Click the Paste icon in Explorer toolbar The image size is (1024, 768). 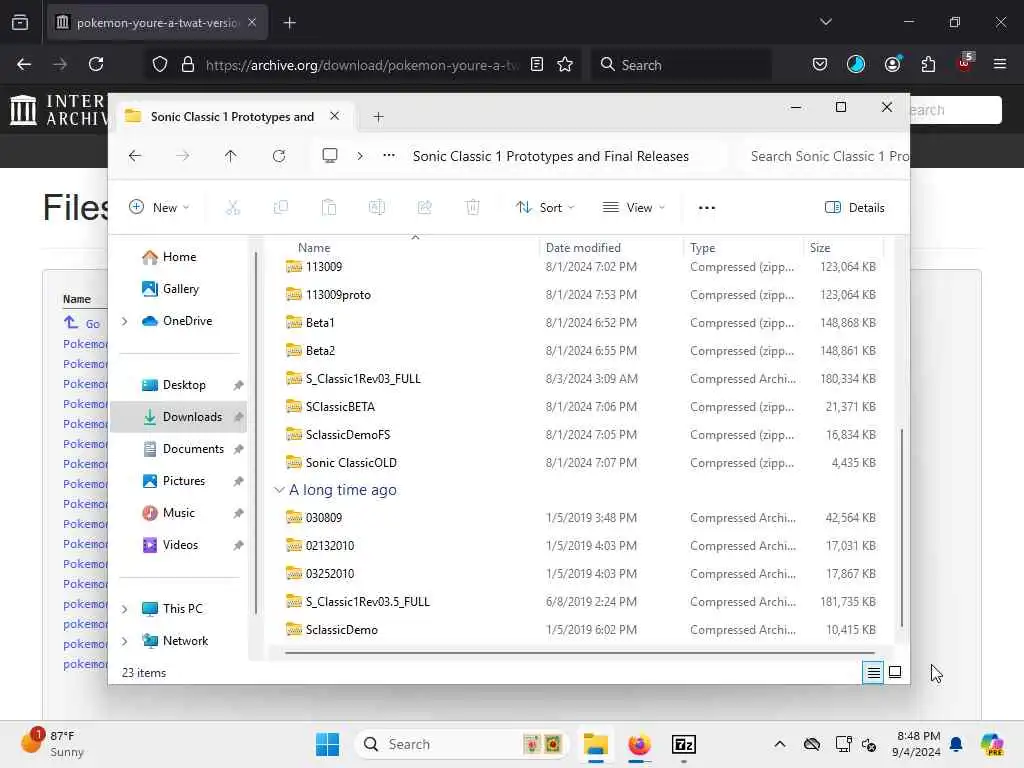pos(328,208)
